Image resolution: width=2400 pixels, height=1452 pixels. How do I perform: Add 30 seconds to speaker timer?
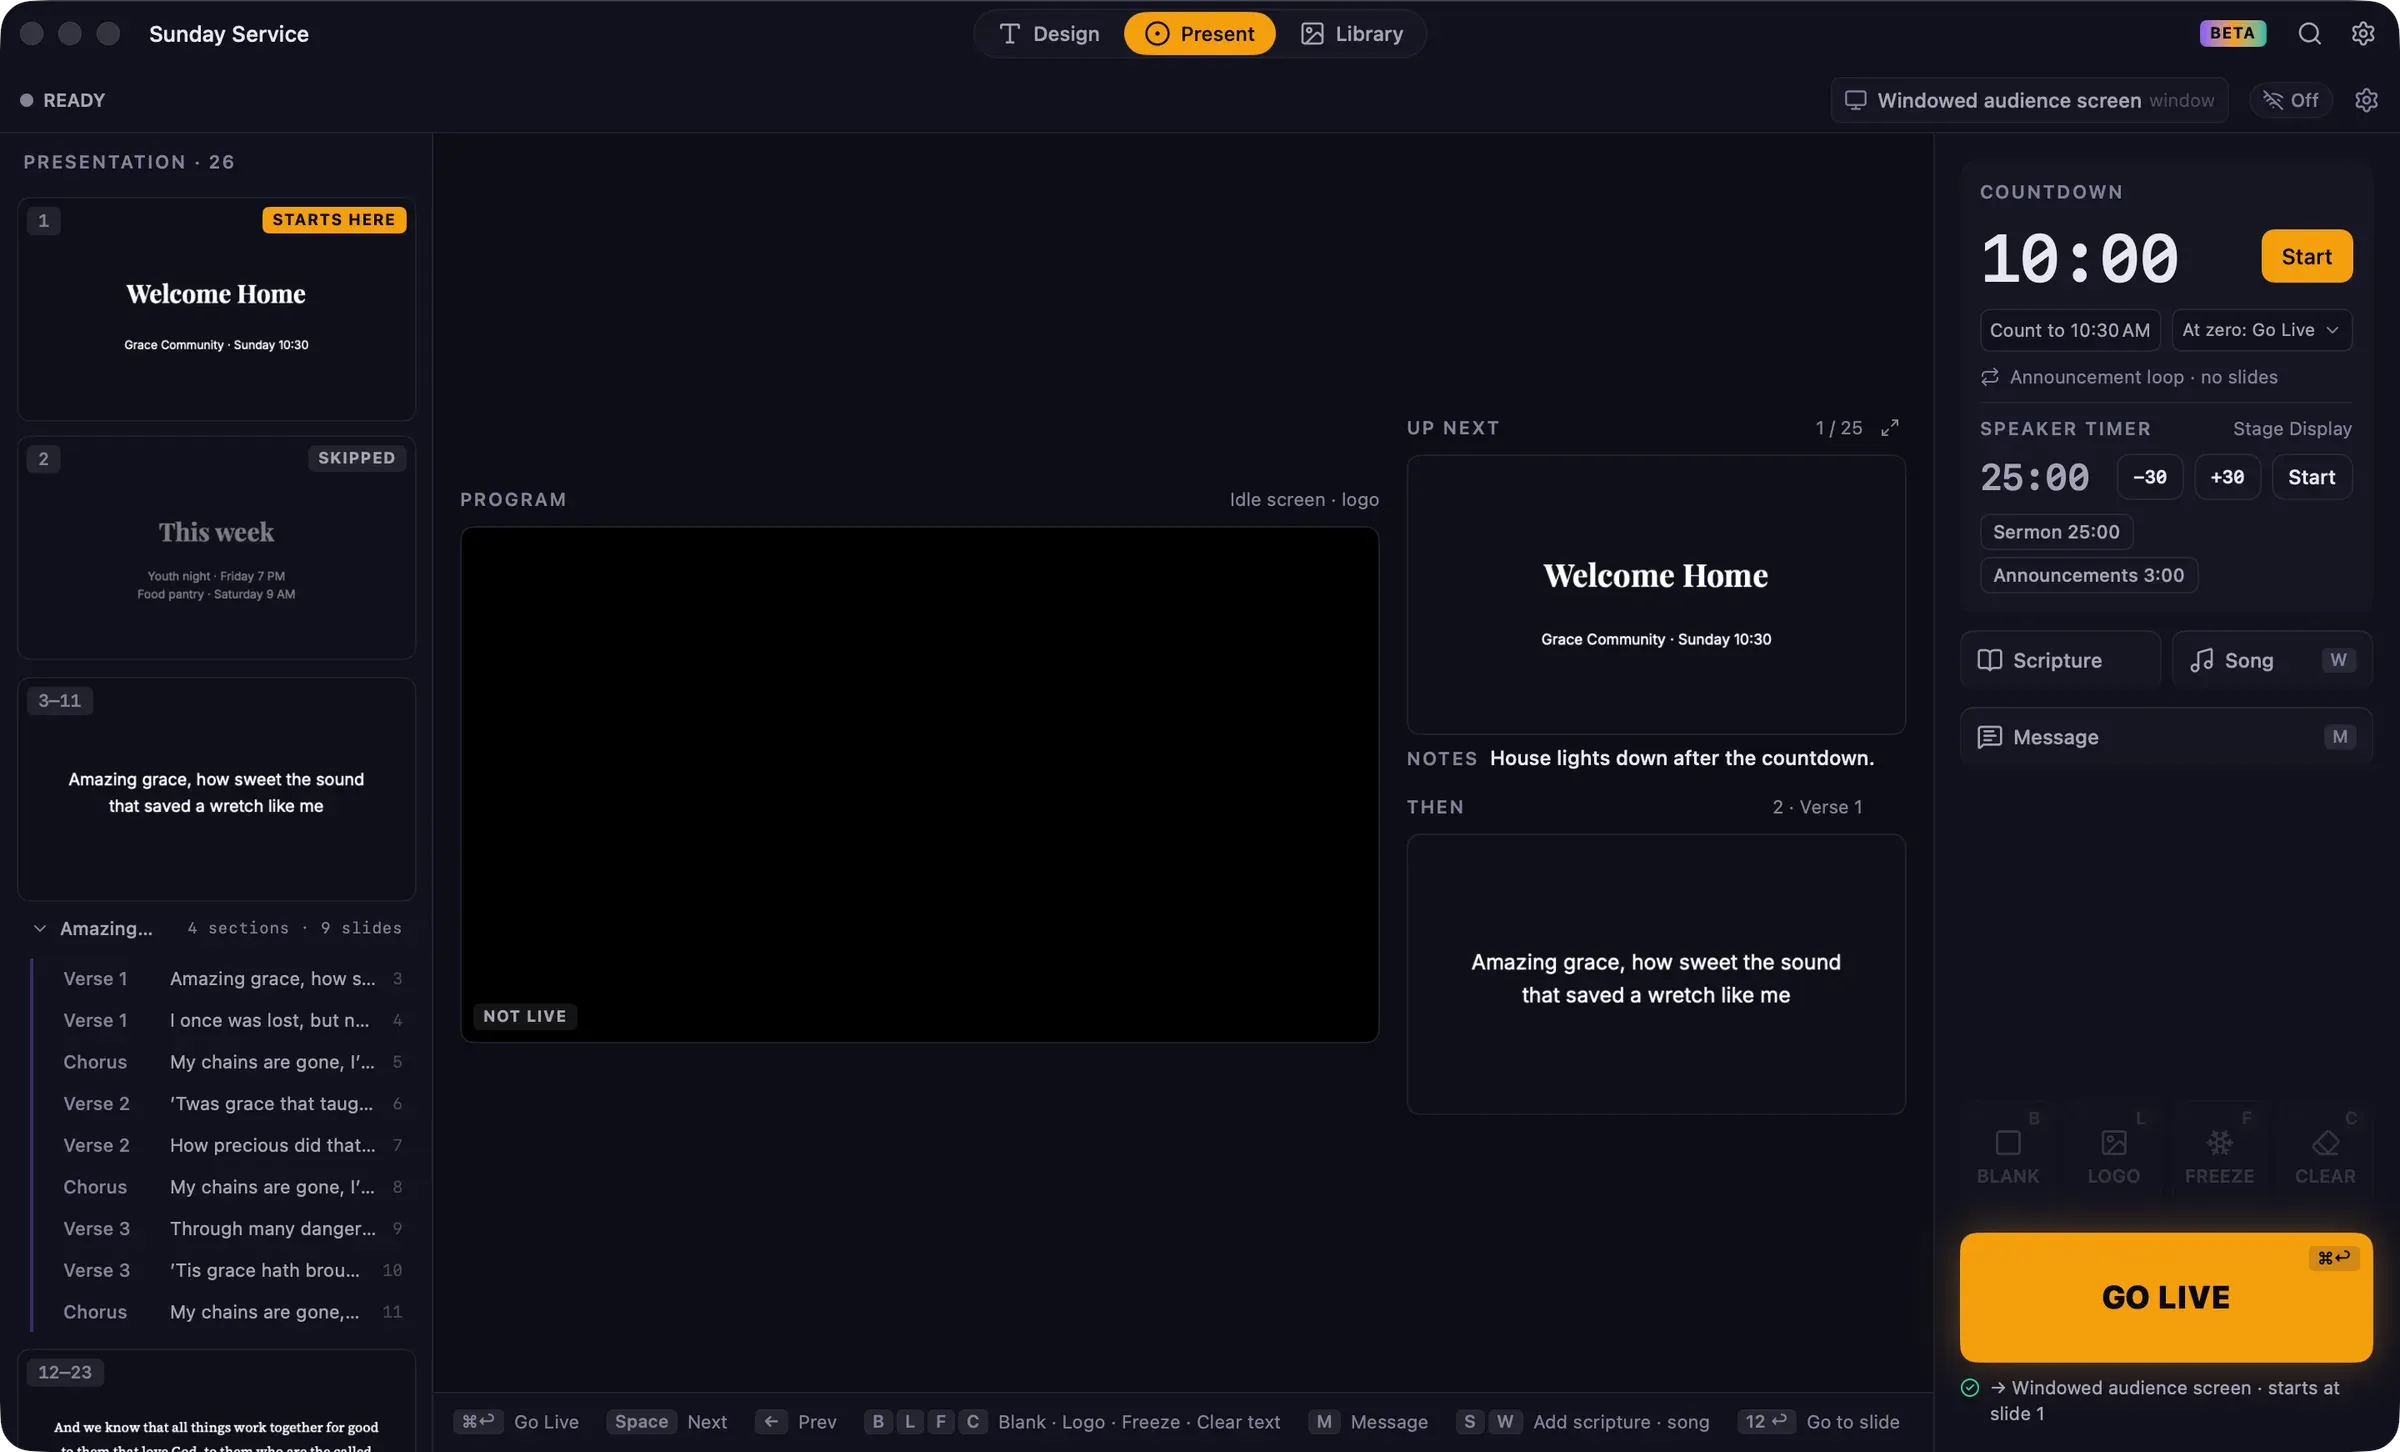pos(2227,477)
